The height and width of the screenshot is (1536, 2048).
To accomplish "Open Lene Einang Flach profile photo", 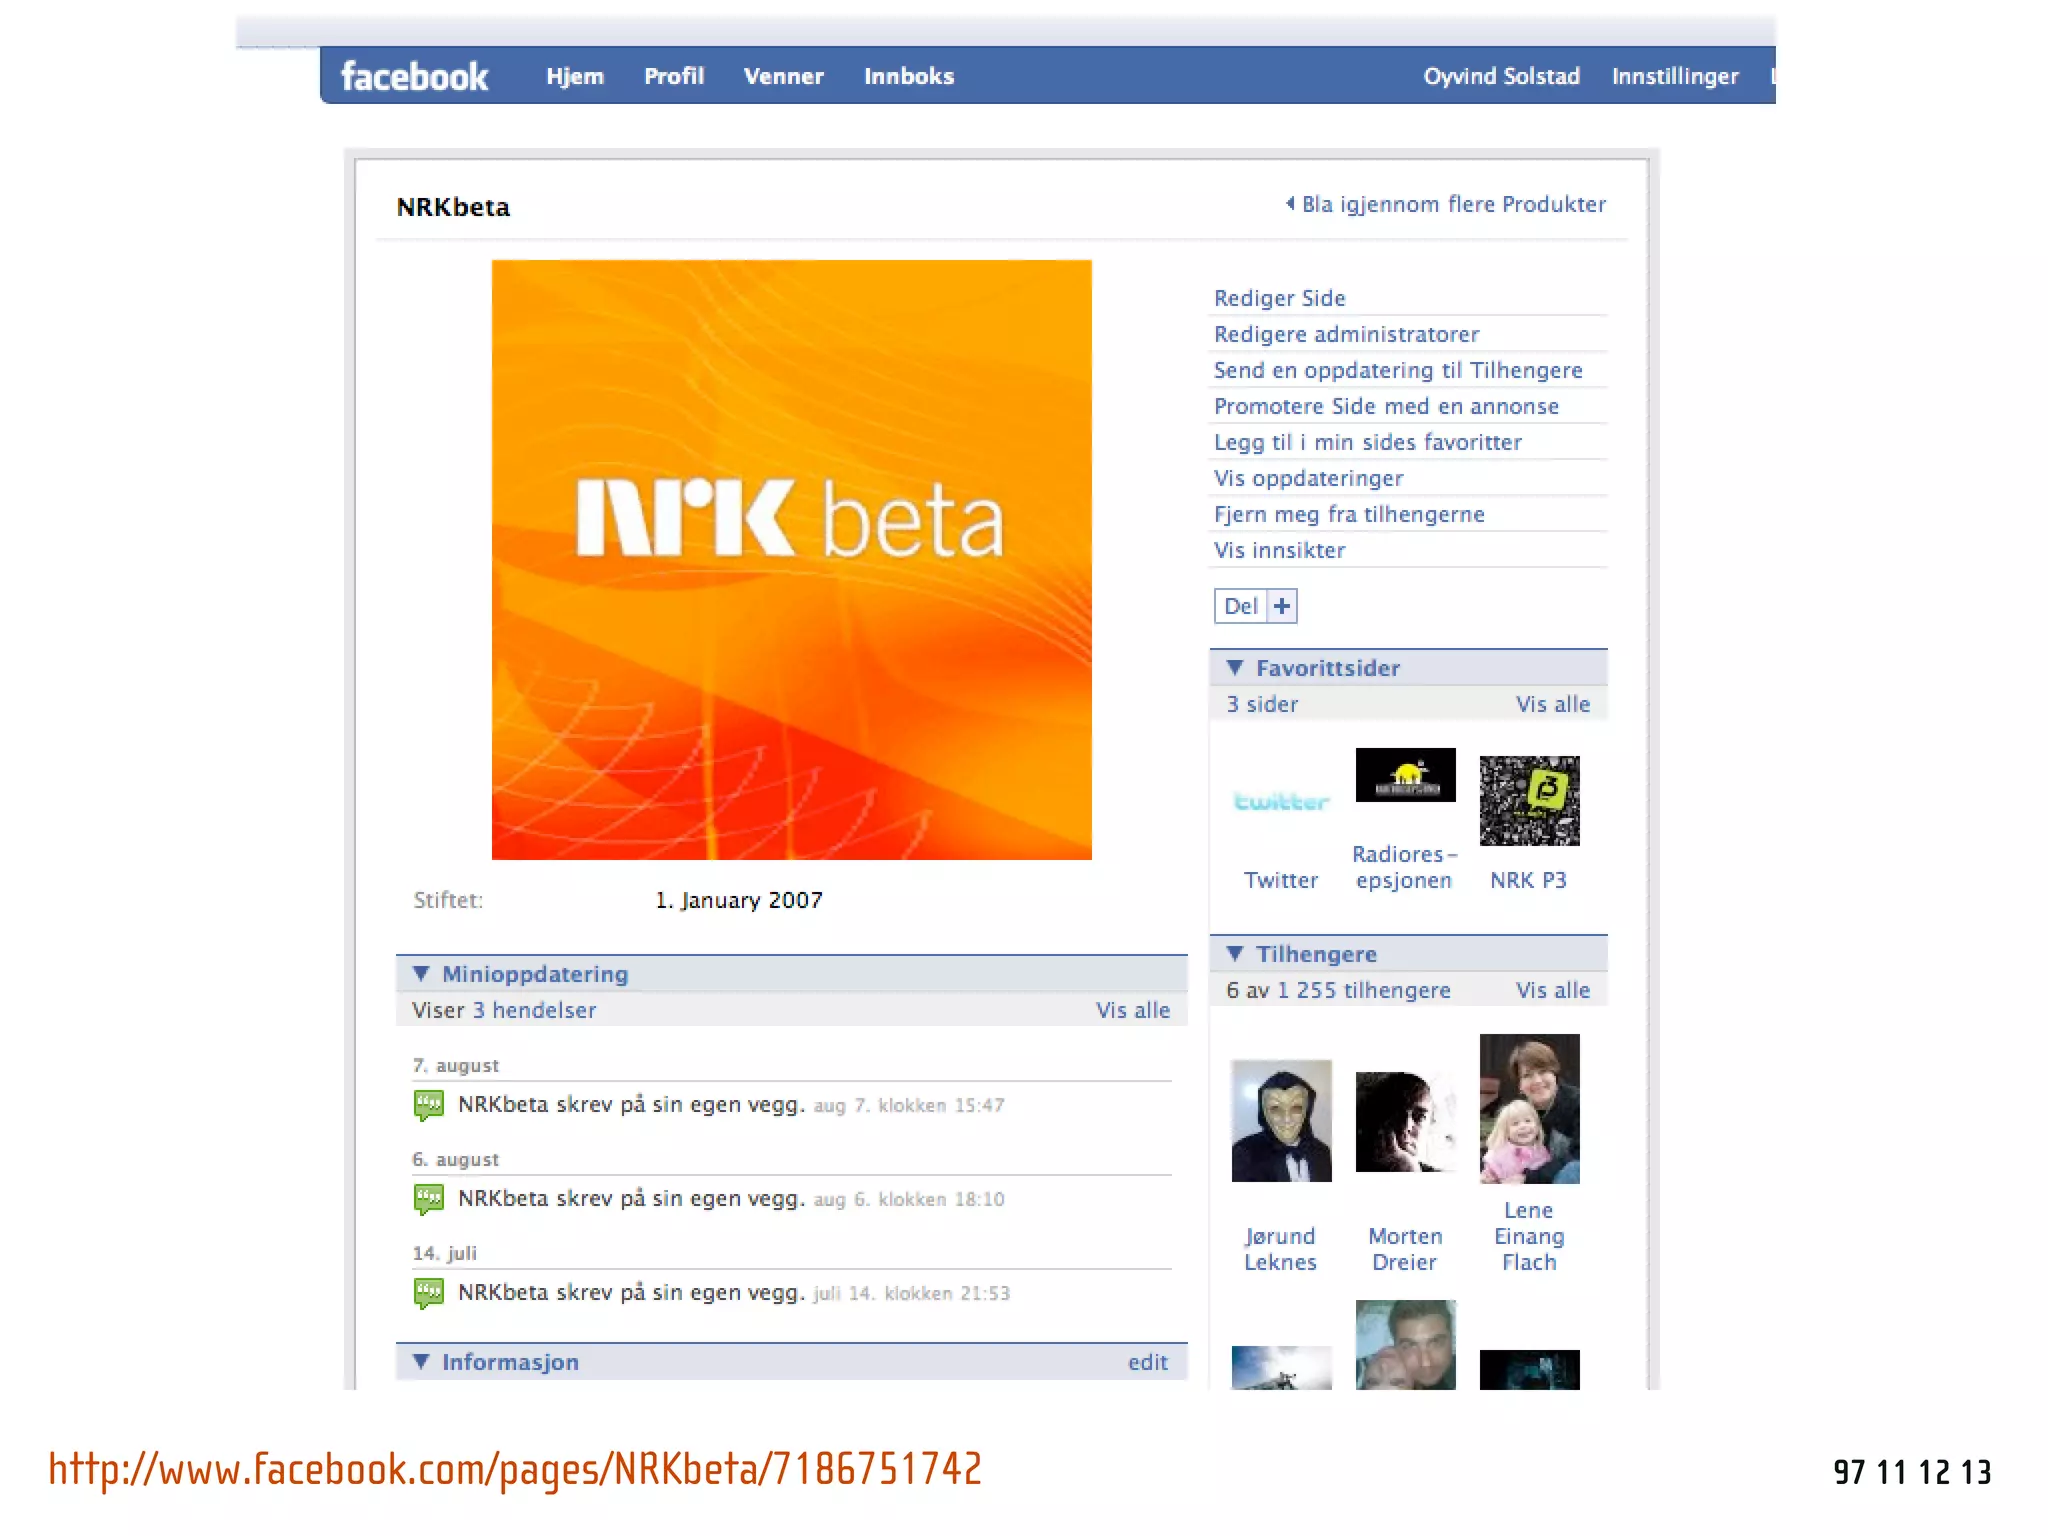I will (x=1530, y=1109).
